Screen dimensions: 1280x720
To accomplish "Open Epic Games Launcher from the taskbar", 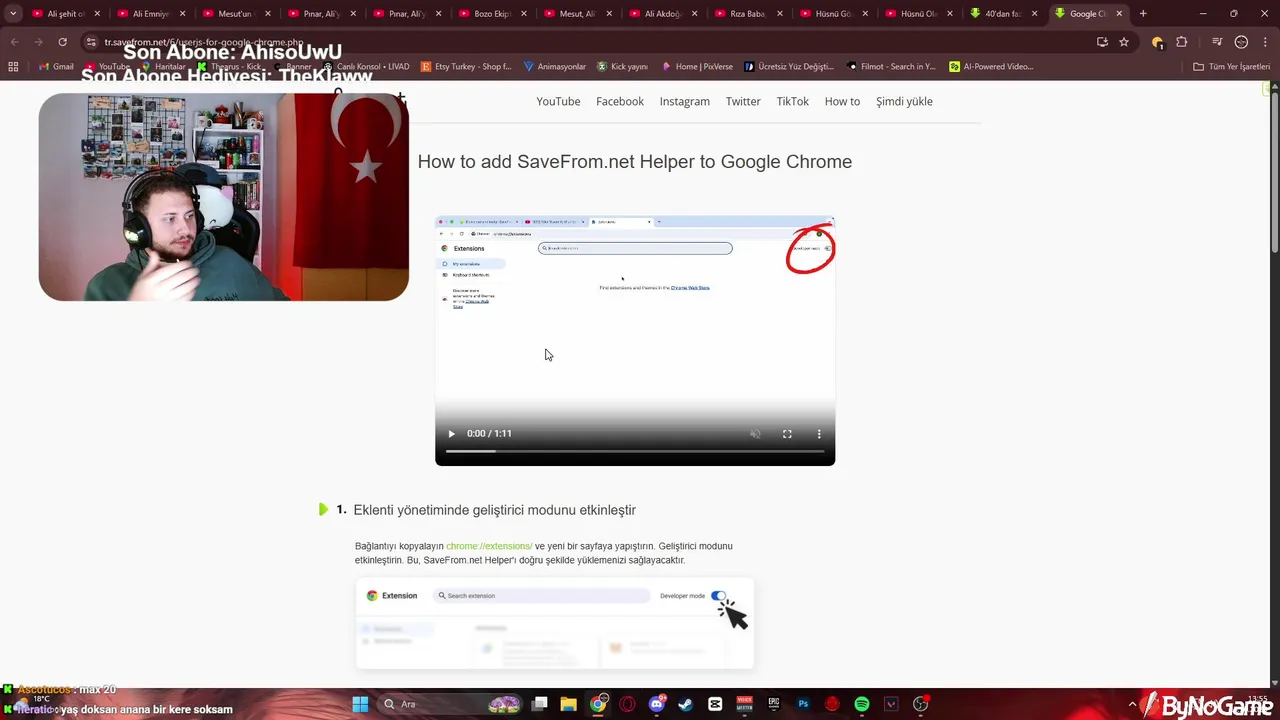I will coord(773,704).
